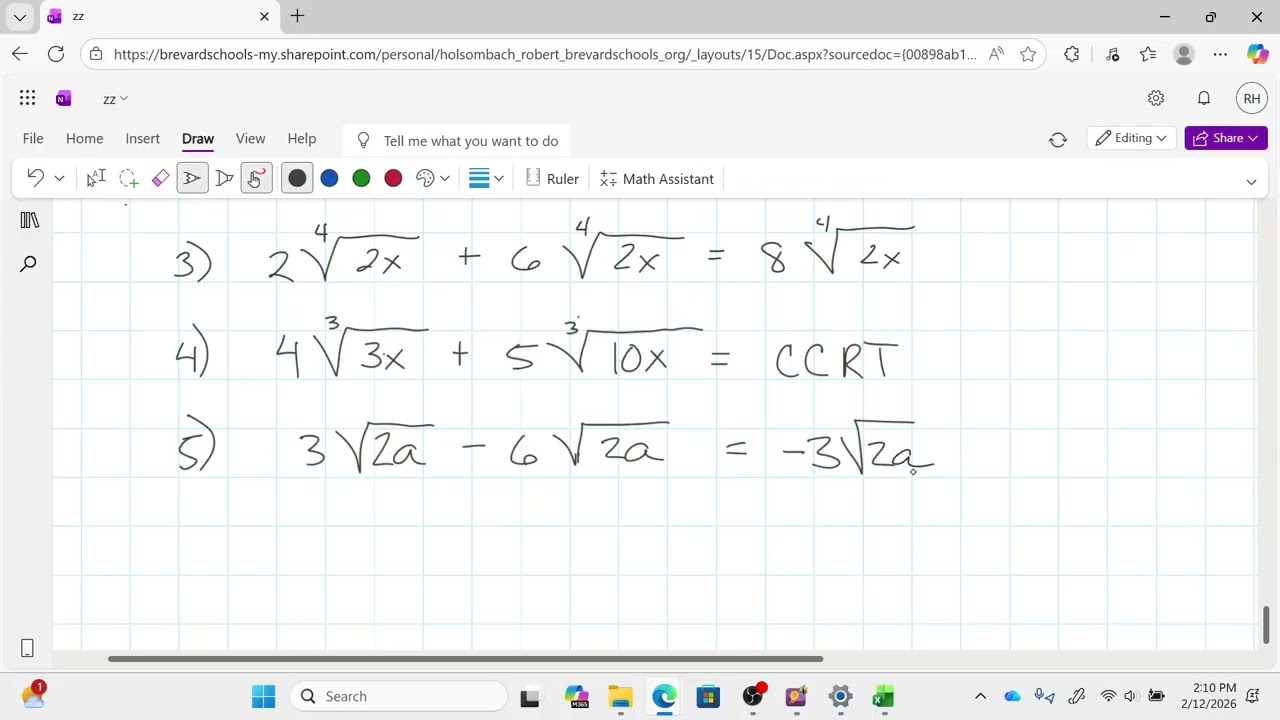Open the Editing mode dropdown

1131,138
